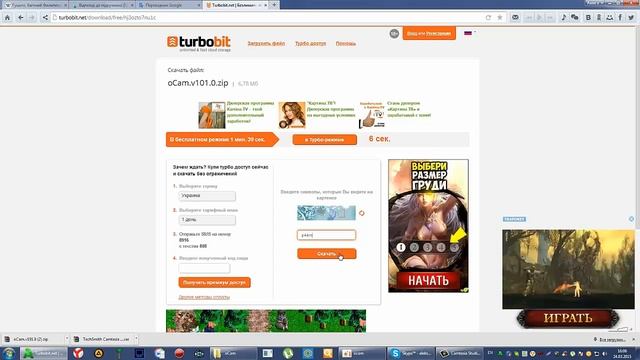The width and height of the screenshot is (640, 360).
Task: Click the VK "B" toolbar icon
Action: coord(588,18)
